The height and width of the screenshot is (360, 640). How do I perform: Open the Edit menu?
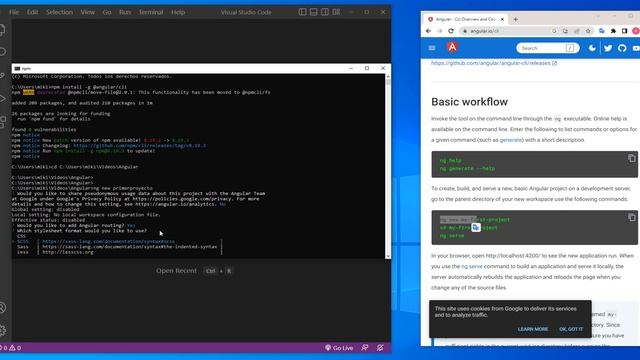click(x=32, y=12)
